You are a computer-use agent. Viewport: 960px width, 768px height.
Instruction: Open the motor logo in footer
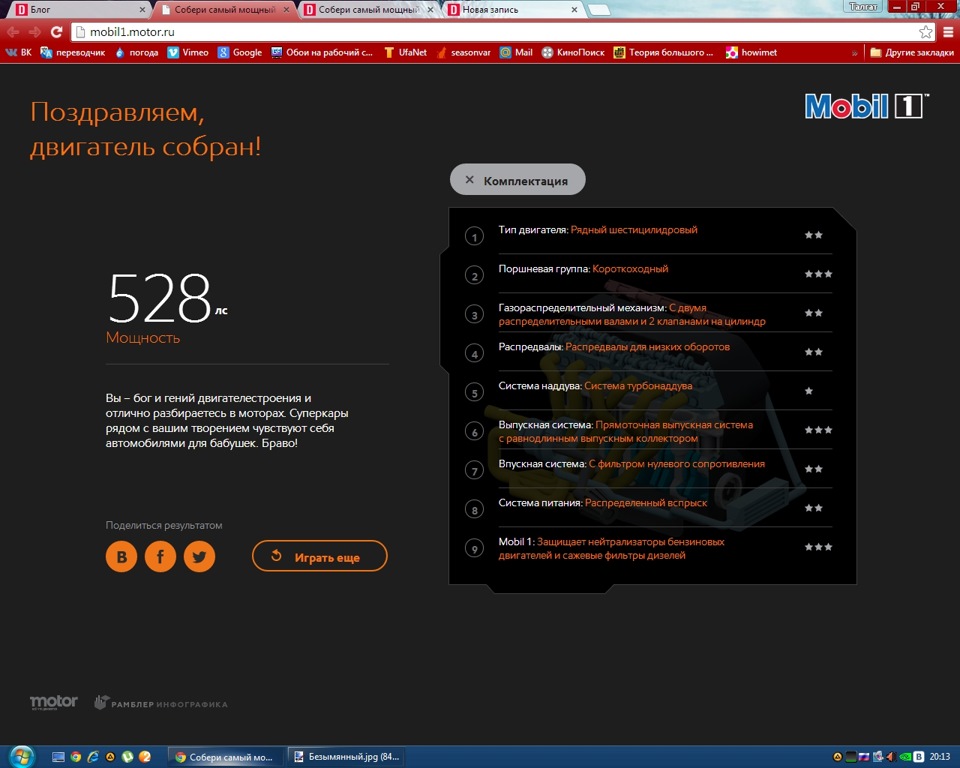(x=54, y=702)
